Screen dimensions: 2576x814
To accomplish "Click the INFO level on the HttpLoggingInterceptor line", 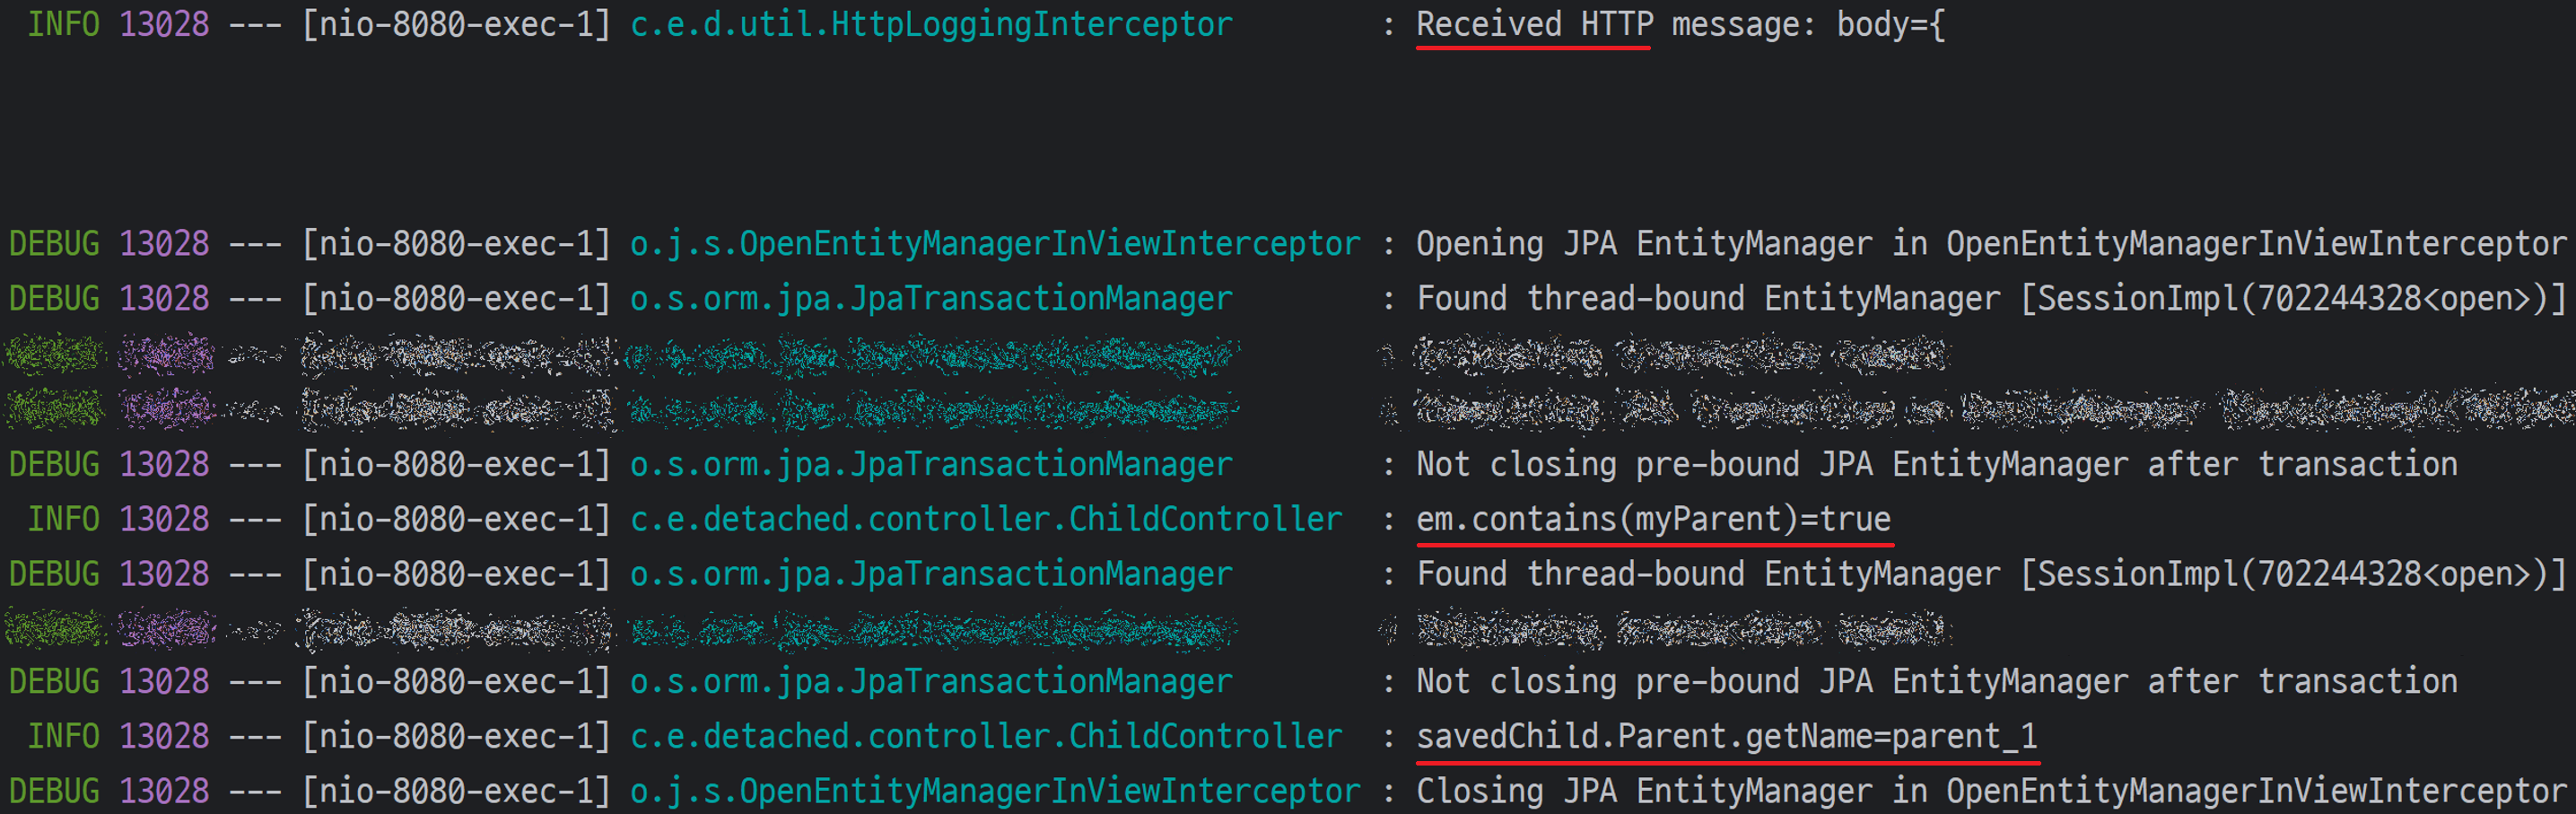I will pos(63,24).
